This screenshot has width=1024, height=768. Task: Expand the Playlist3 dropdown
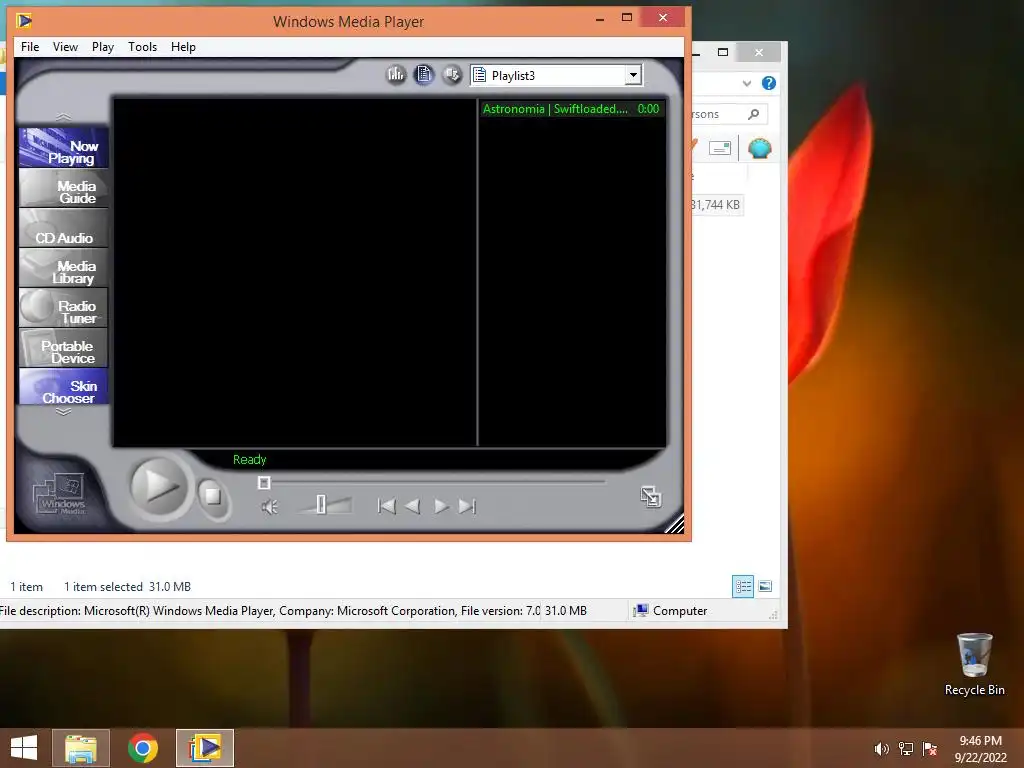(x=633, y=75)
